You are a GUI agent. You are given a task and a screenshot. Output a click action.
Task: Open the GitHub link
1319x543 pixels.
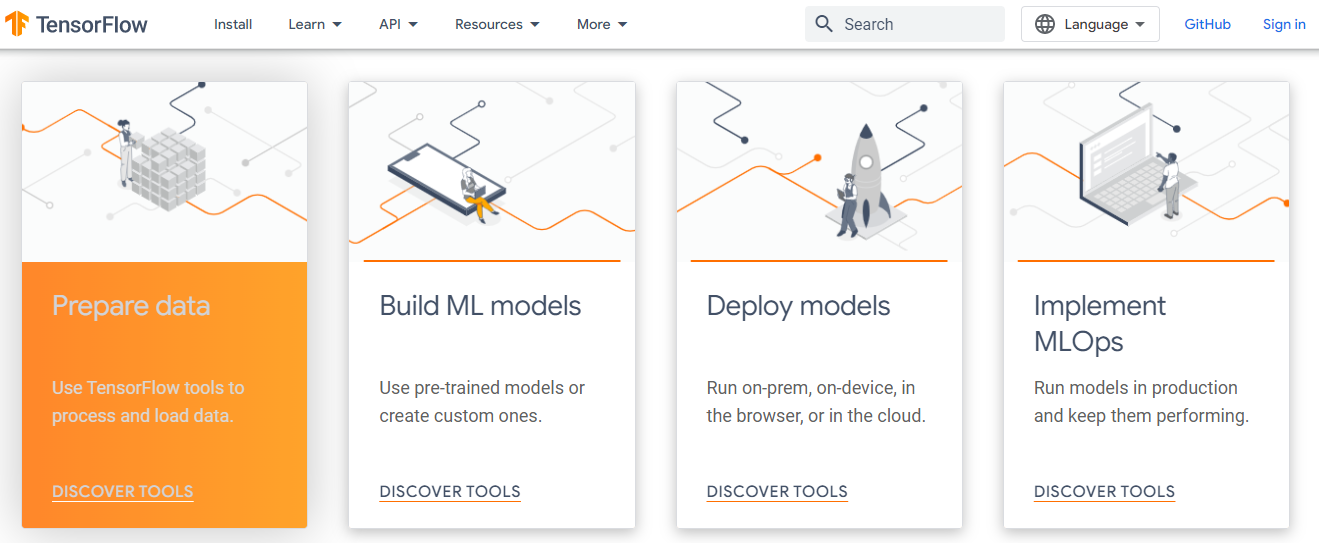tap(1207, 24)
